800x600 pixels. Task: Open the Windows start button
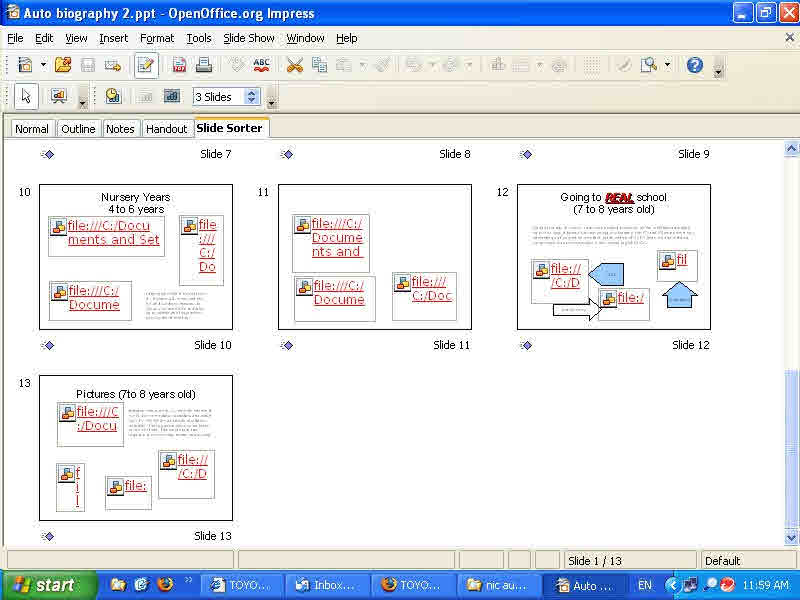point(48,585)
